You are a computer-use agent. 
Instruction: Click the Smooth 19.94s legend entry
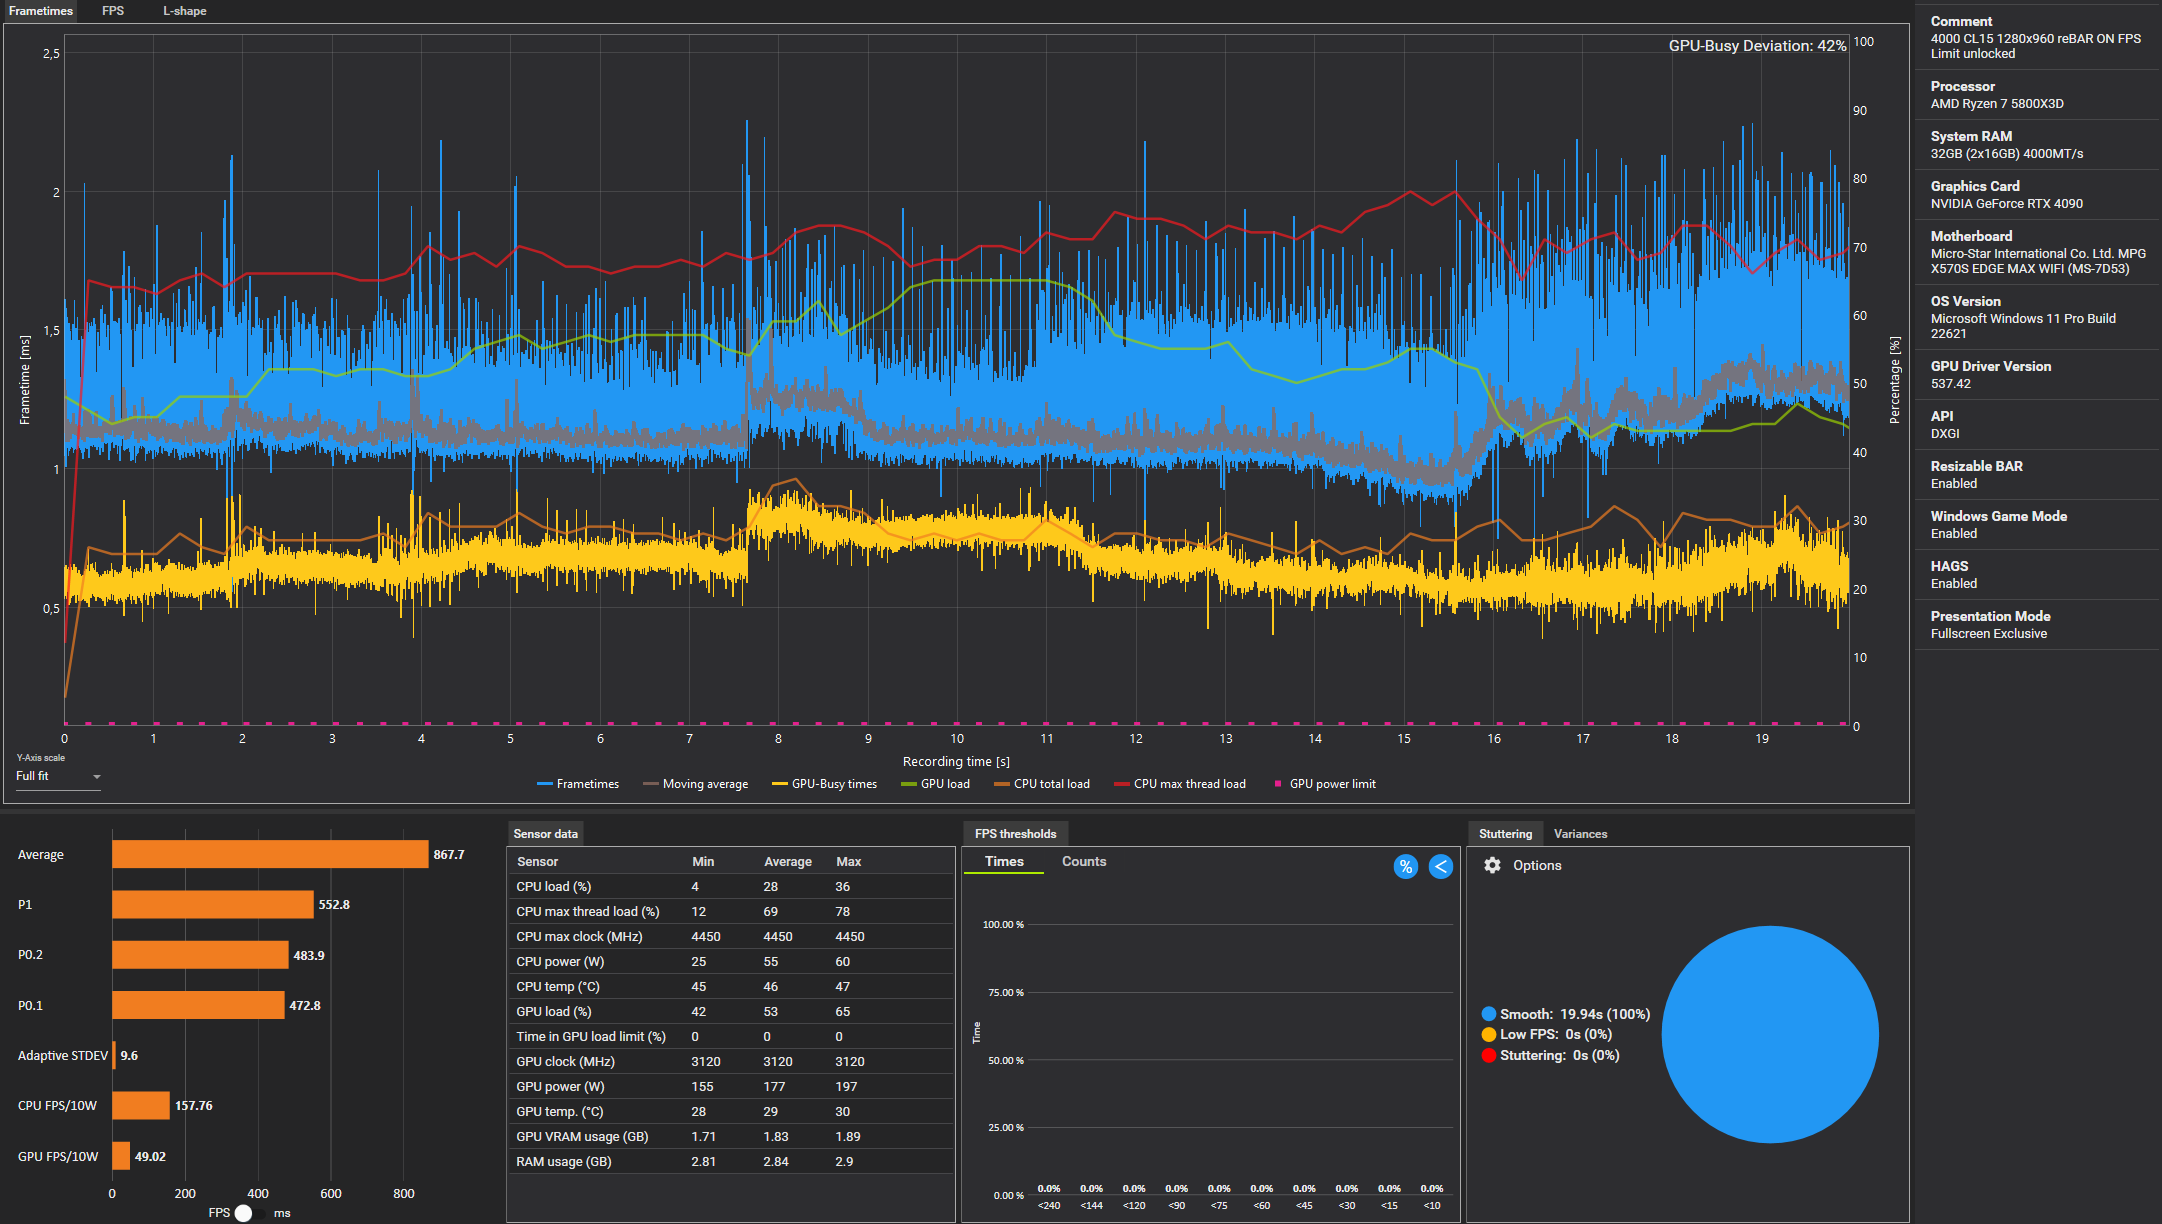coord(1566,1014)
